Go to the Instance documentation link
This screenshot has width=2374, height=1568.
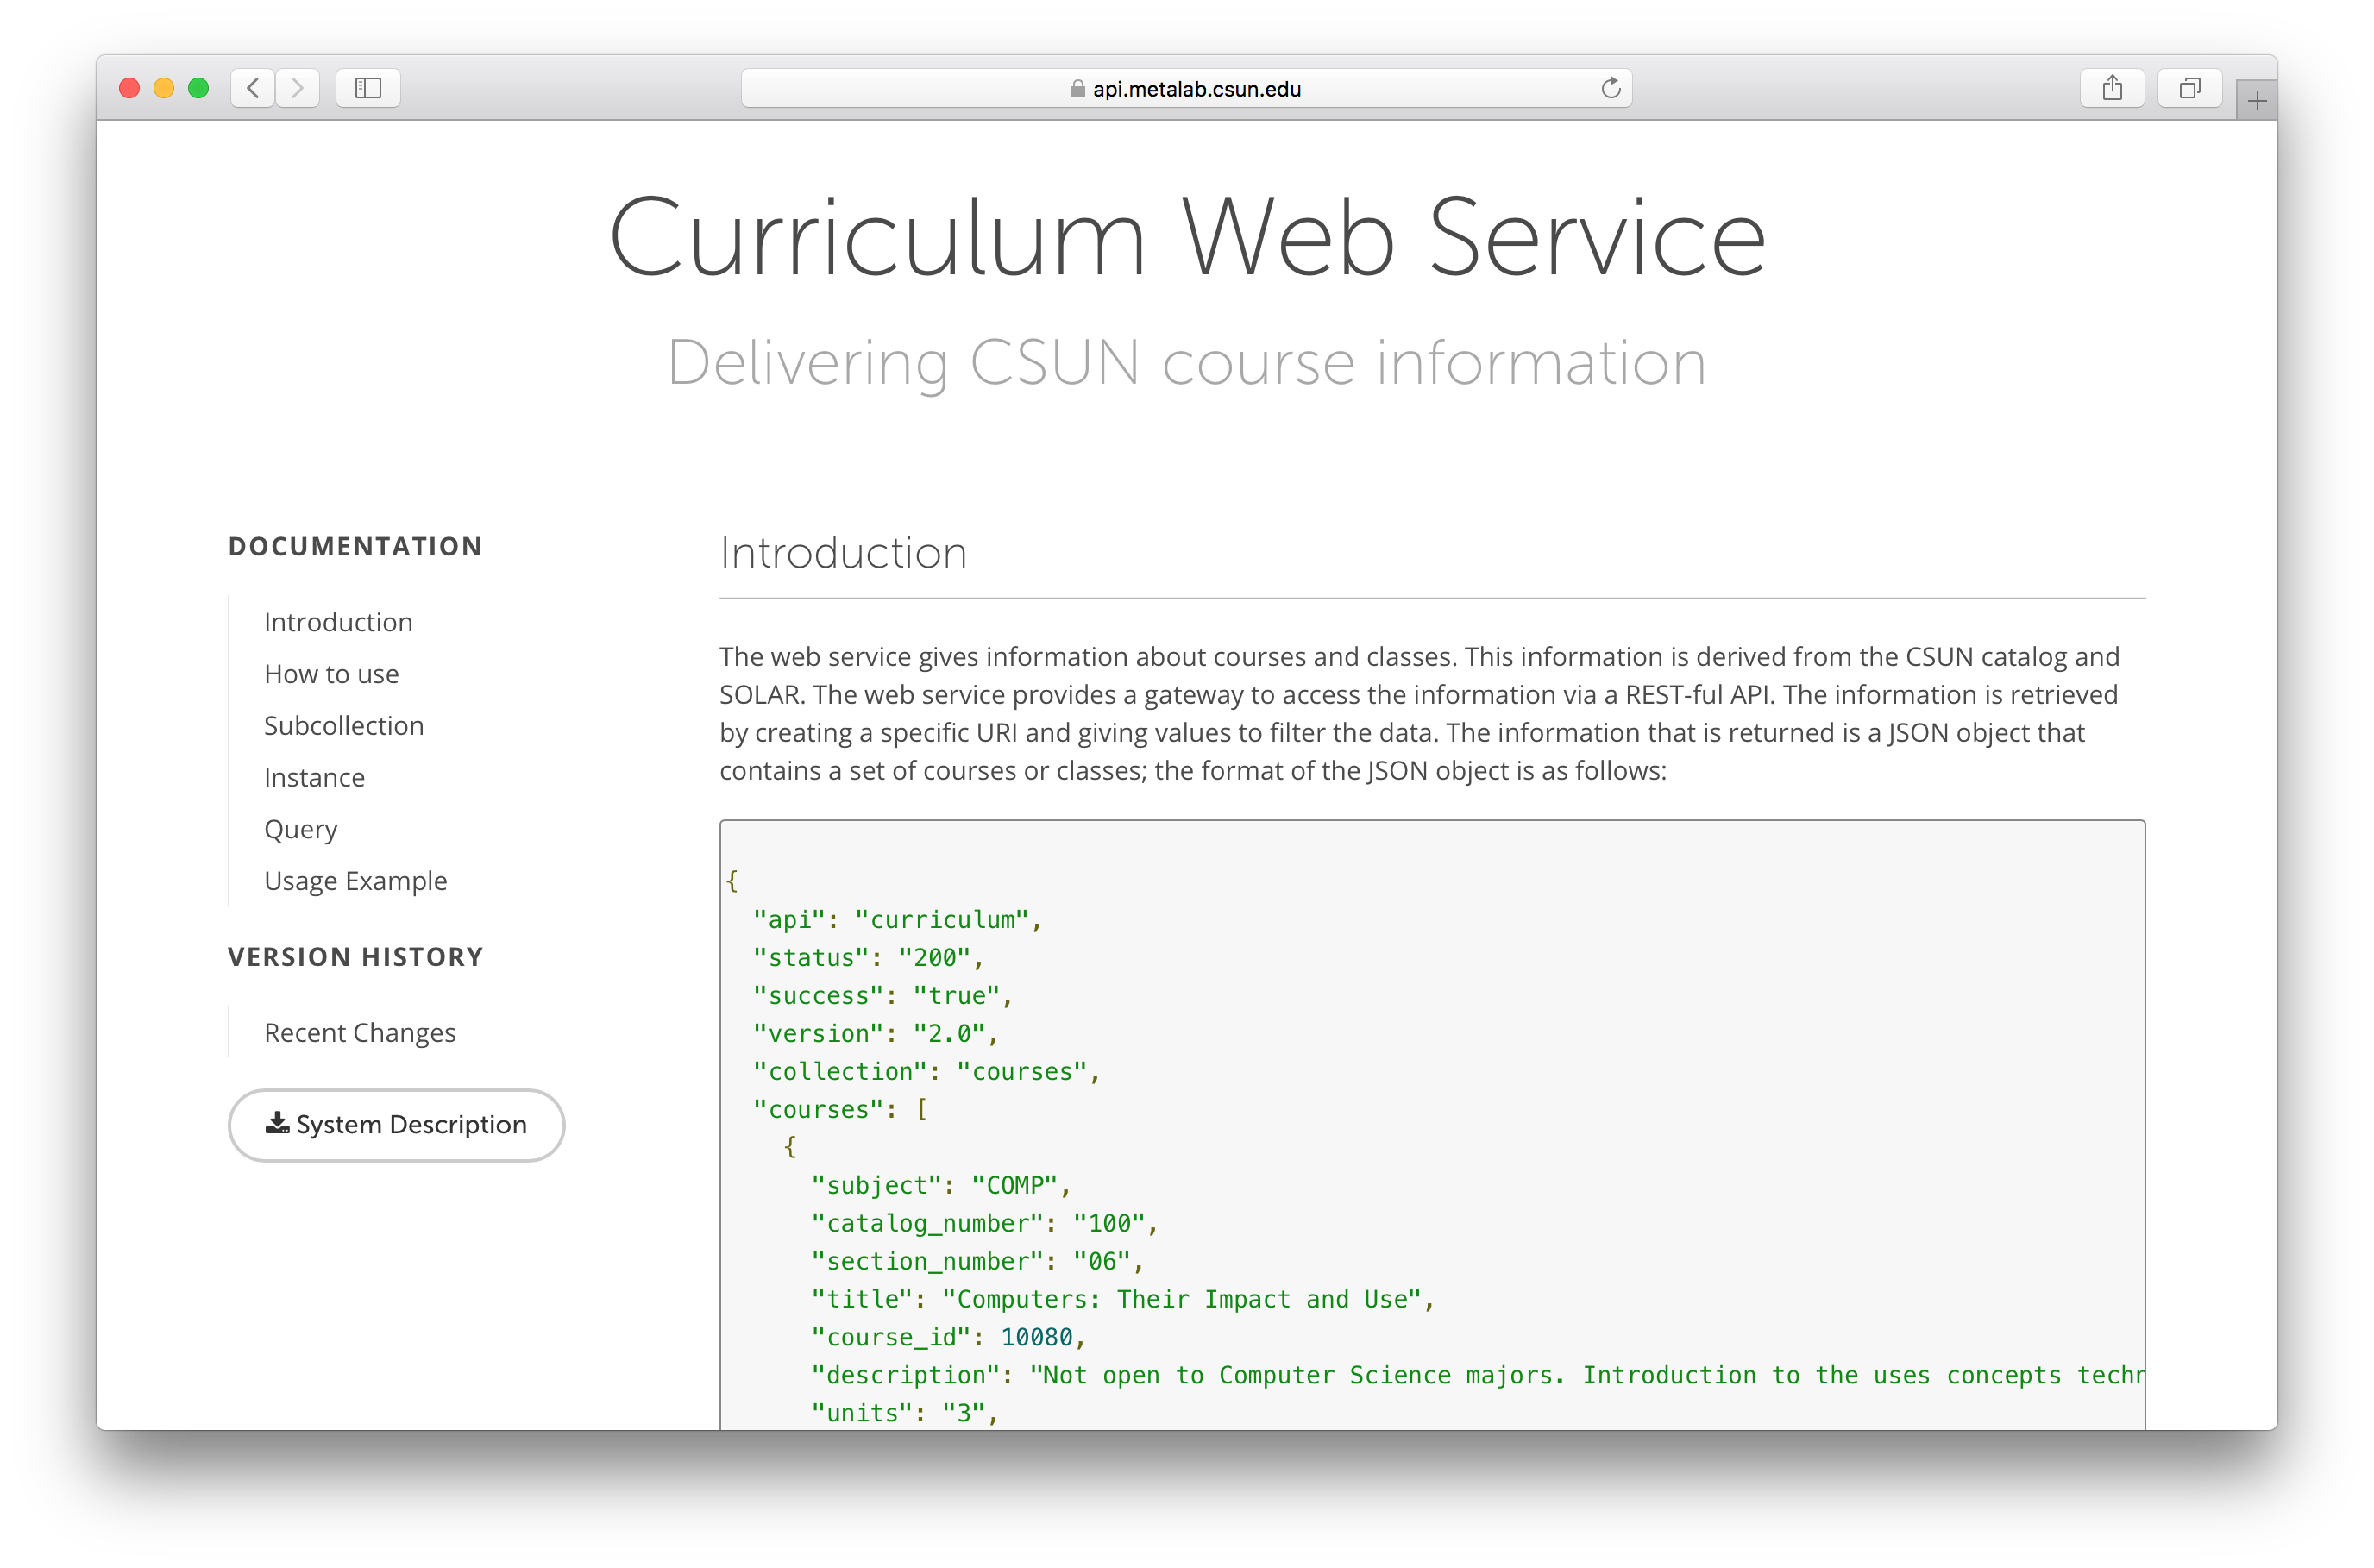[x=314, y=777]
